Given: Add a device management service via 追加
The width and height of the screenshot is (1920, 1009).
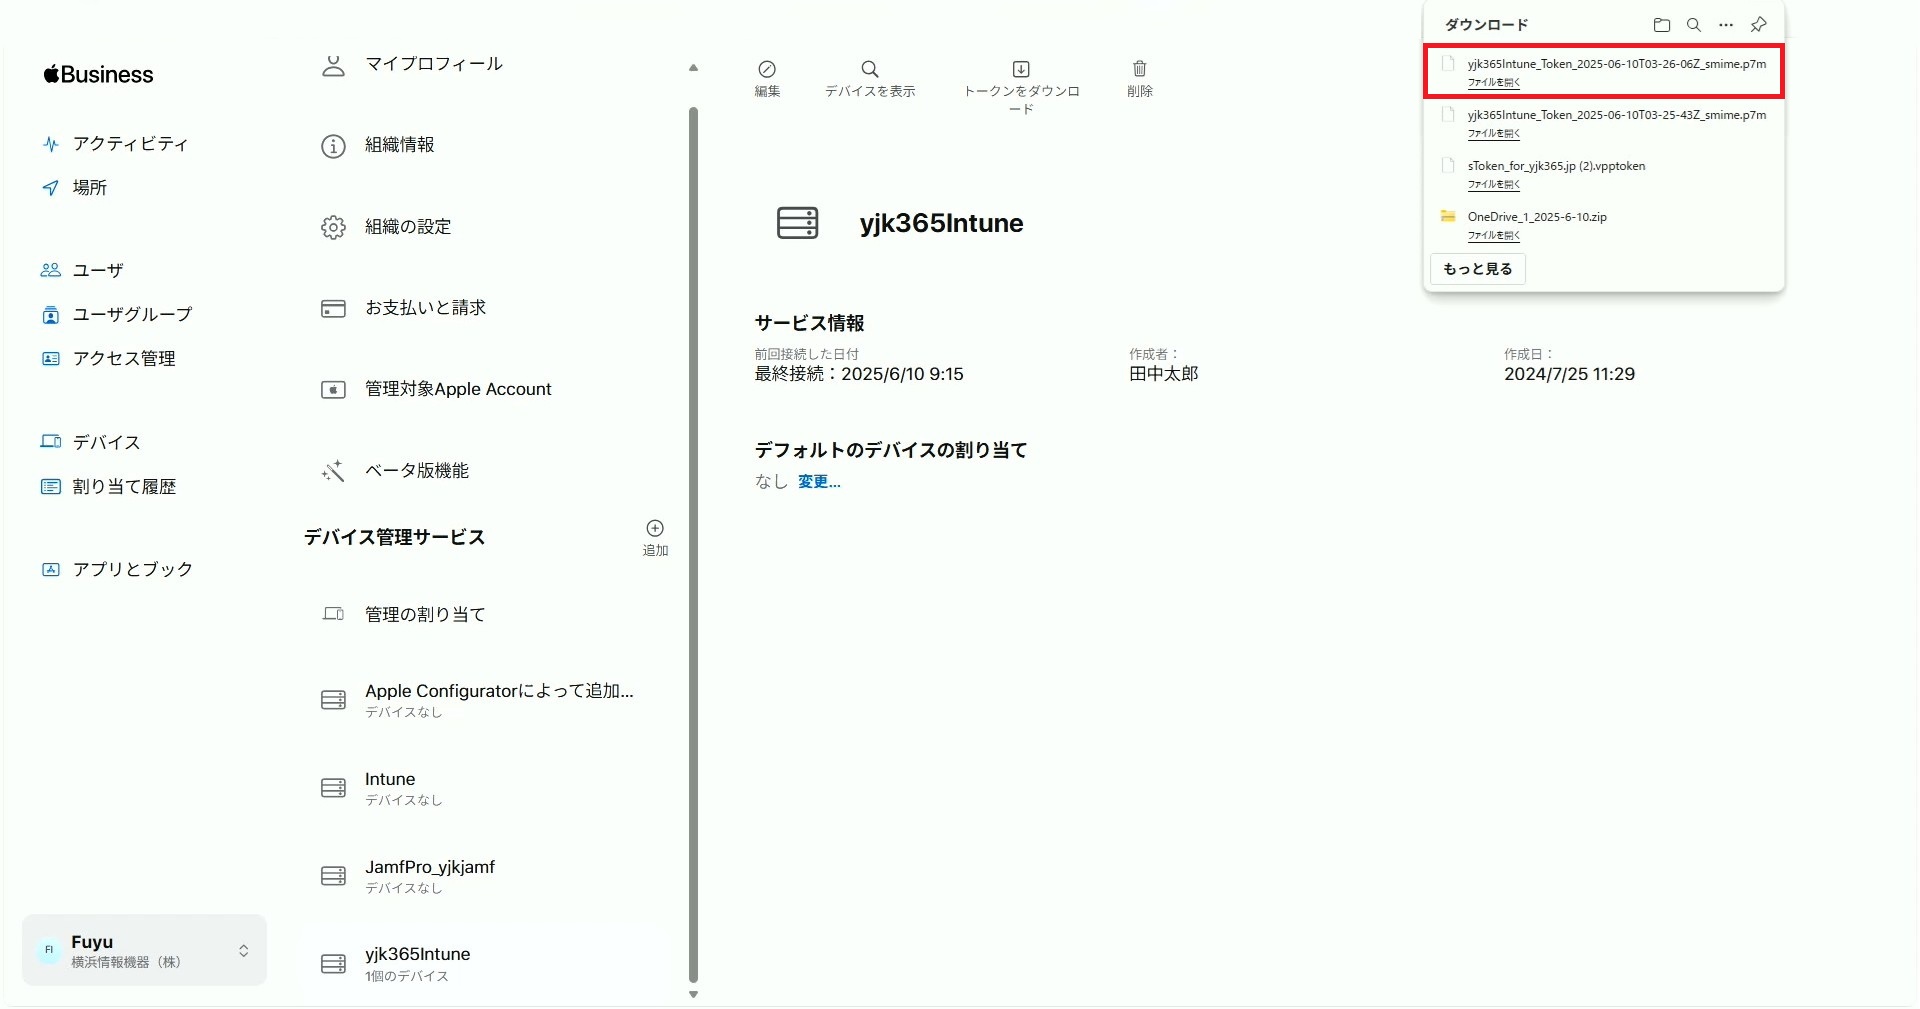Looking at the screenshot, I should pyautogui.click(x=655, y=537).
